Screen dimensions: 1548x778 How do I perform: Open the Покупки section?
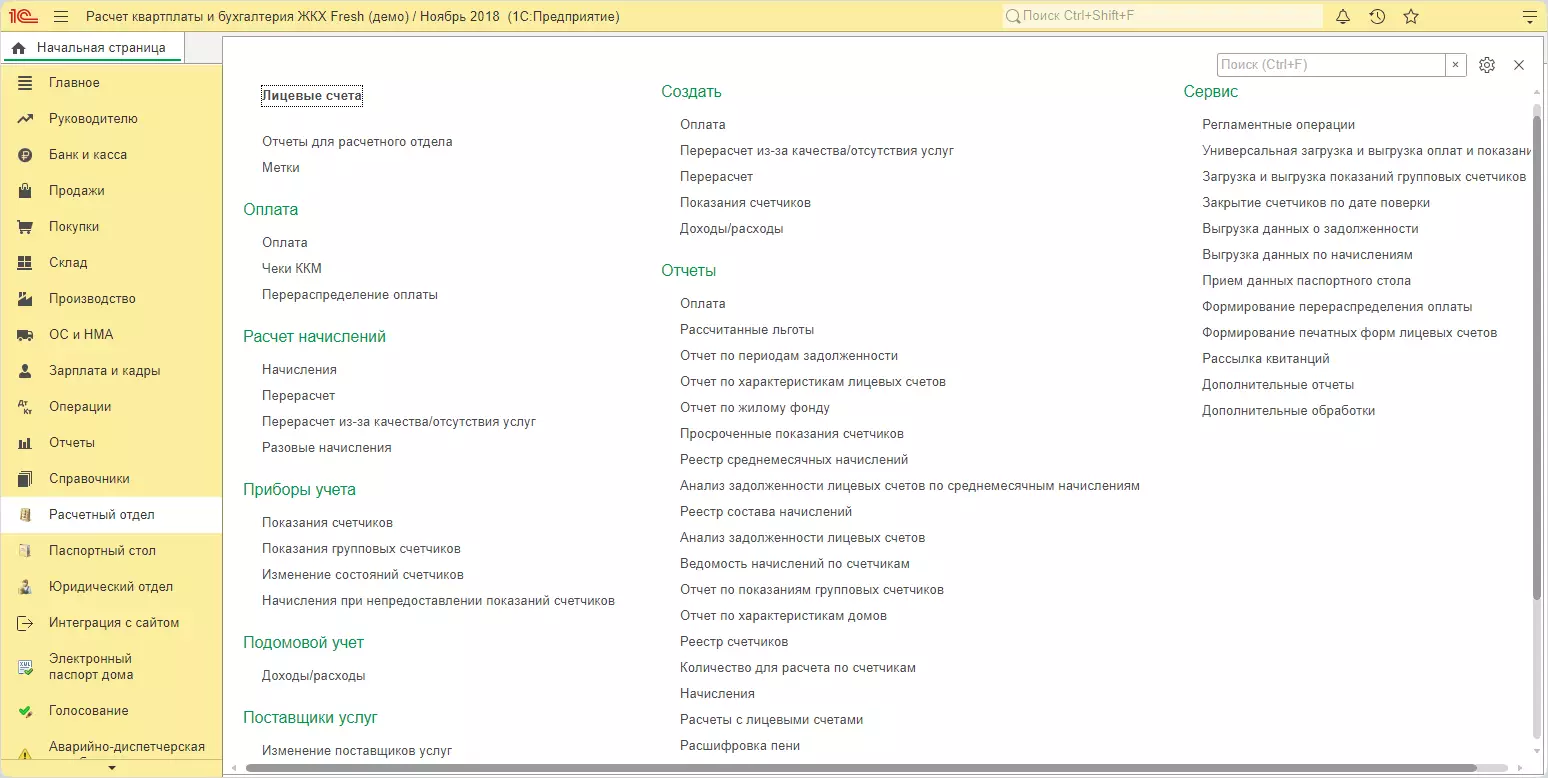pos(111,227)
